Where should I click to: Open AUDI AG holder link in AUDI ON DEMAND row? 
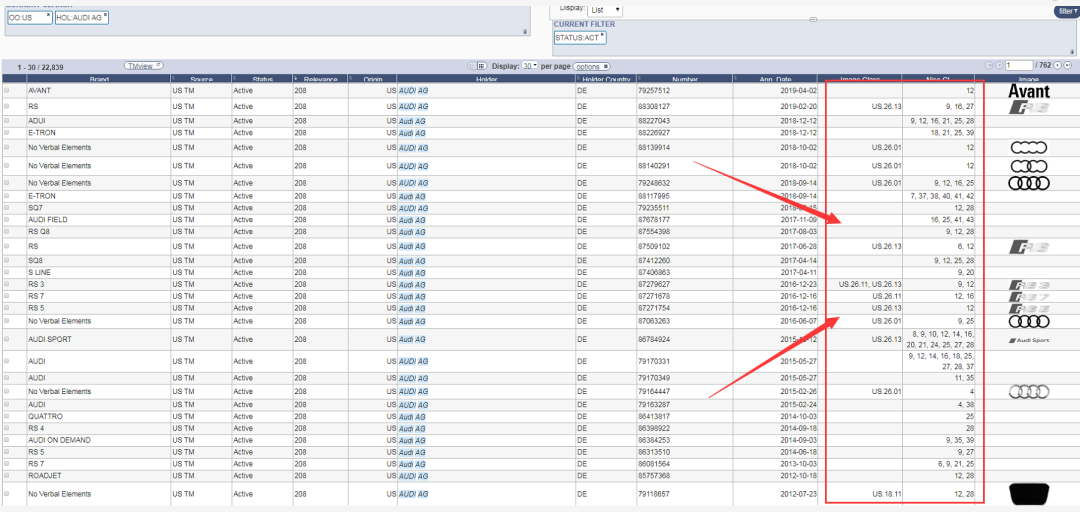pyautogui.click(x=413, y=440)
